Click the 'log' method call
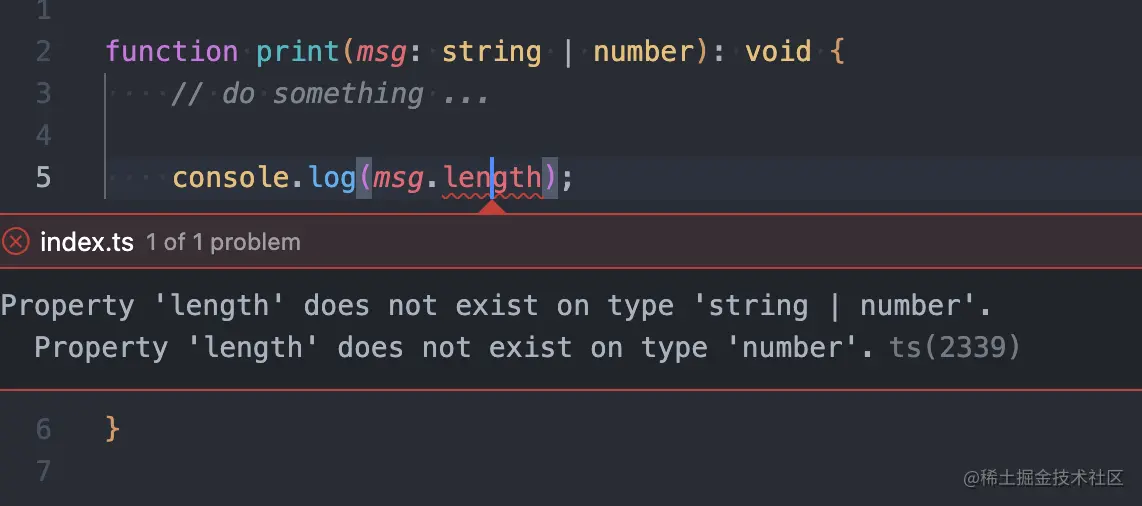Viewport: 1142px width, 506px height. (x=331, y=178)
